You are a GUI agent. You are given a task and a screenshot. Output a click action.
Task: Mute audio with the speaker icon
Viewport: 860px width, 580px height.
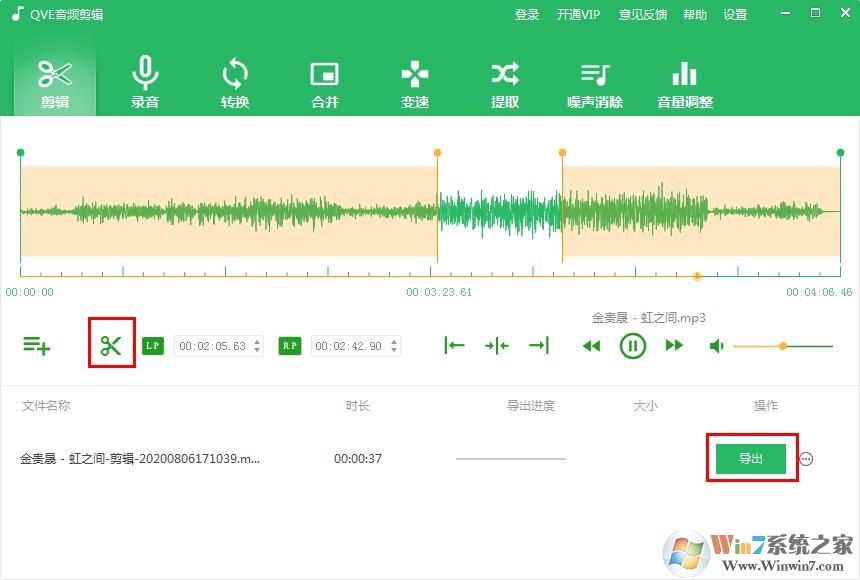[x=717, y=345]
